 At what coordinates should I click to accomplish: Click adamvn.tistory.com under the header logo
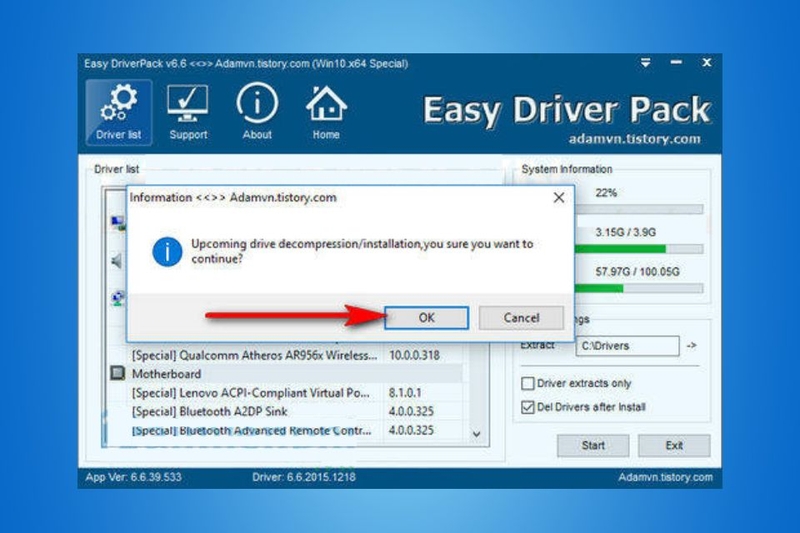pyautogui.click(x=635, y=139)
